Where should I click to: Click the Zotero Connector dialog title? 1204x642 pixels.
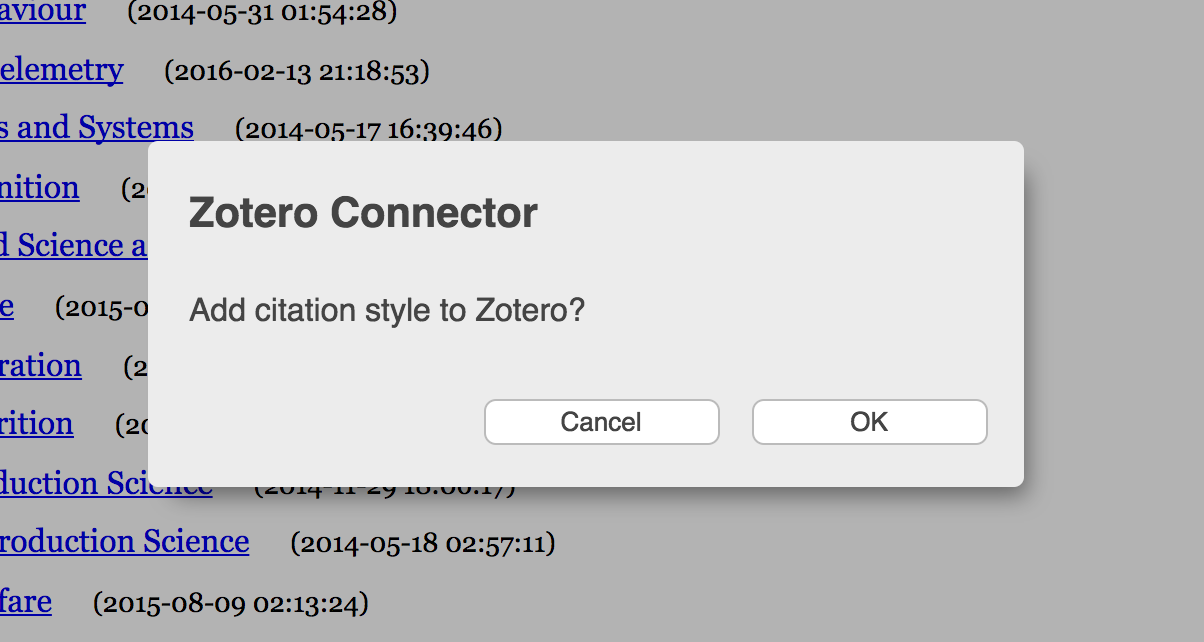coord(362,212)
